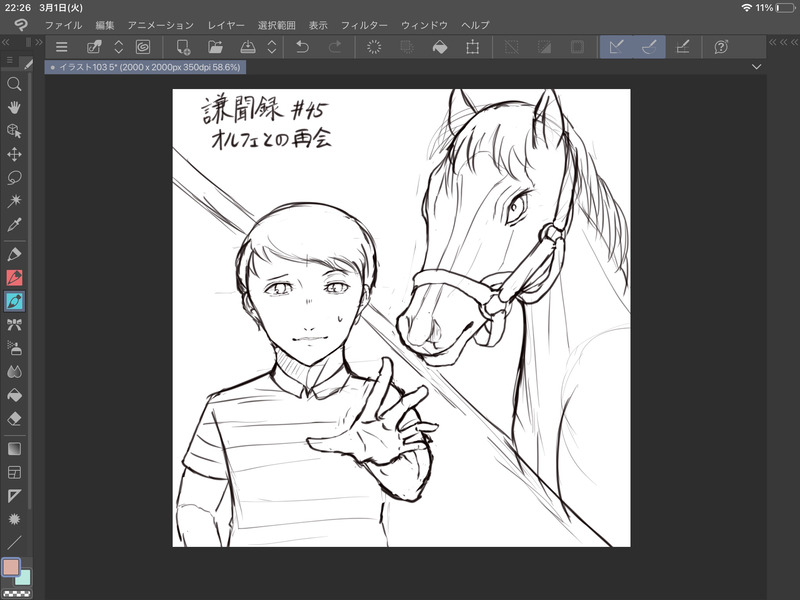Open the ウィンドウ menu
The image size is (800, 600).
424,25
